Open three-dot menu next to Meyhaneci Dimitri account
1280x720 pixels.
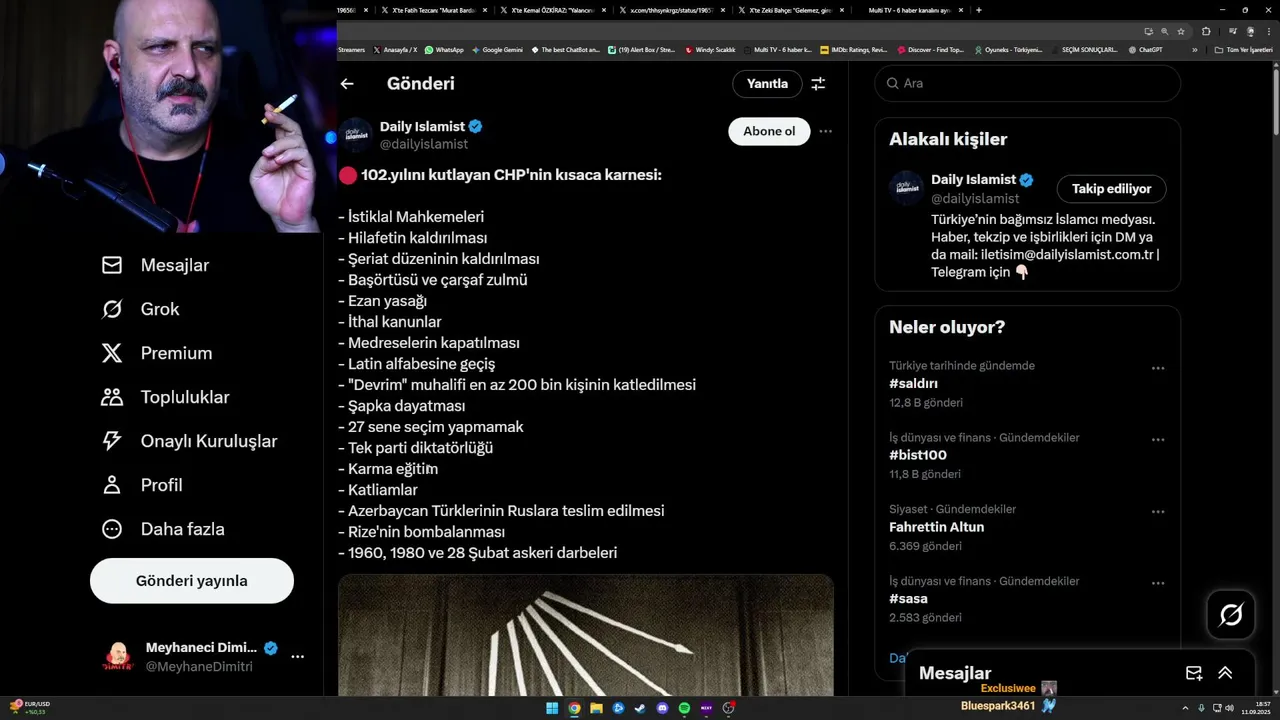click(297, 657)
